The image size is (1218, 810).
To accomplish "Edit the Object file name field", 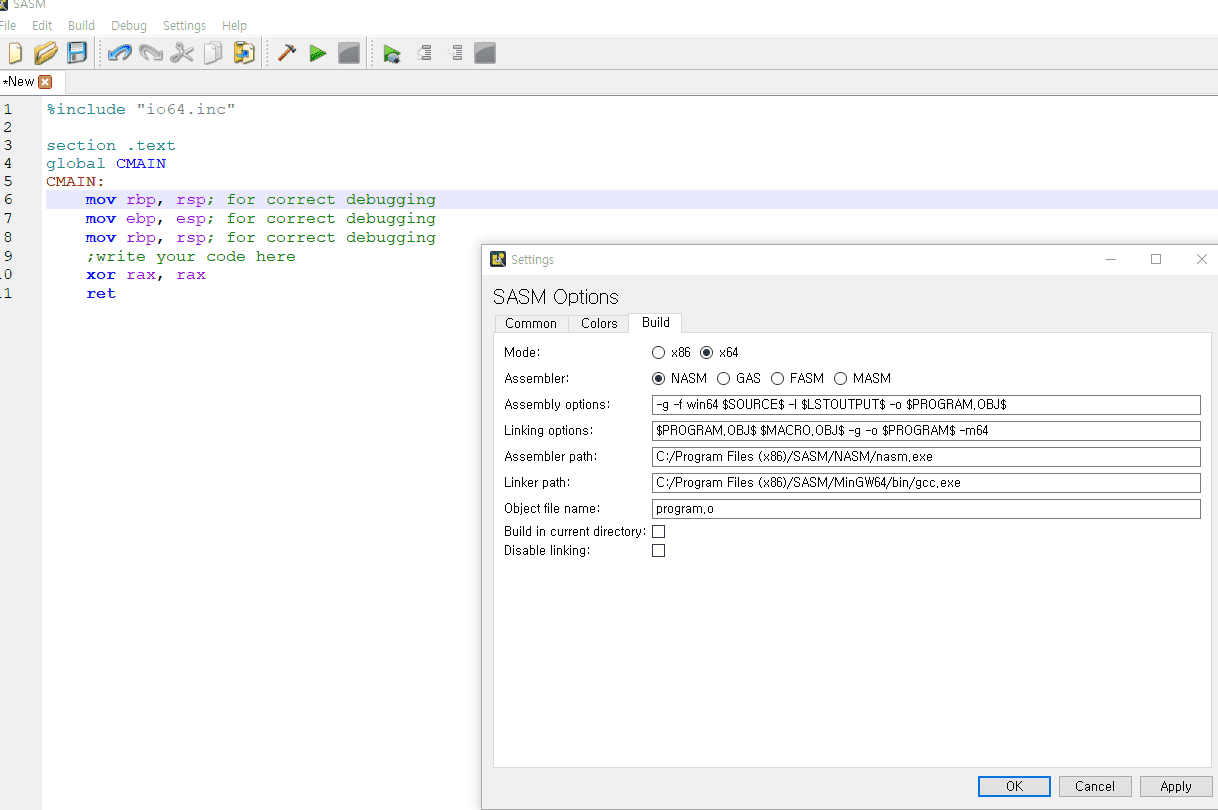I will point(926,508).
